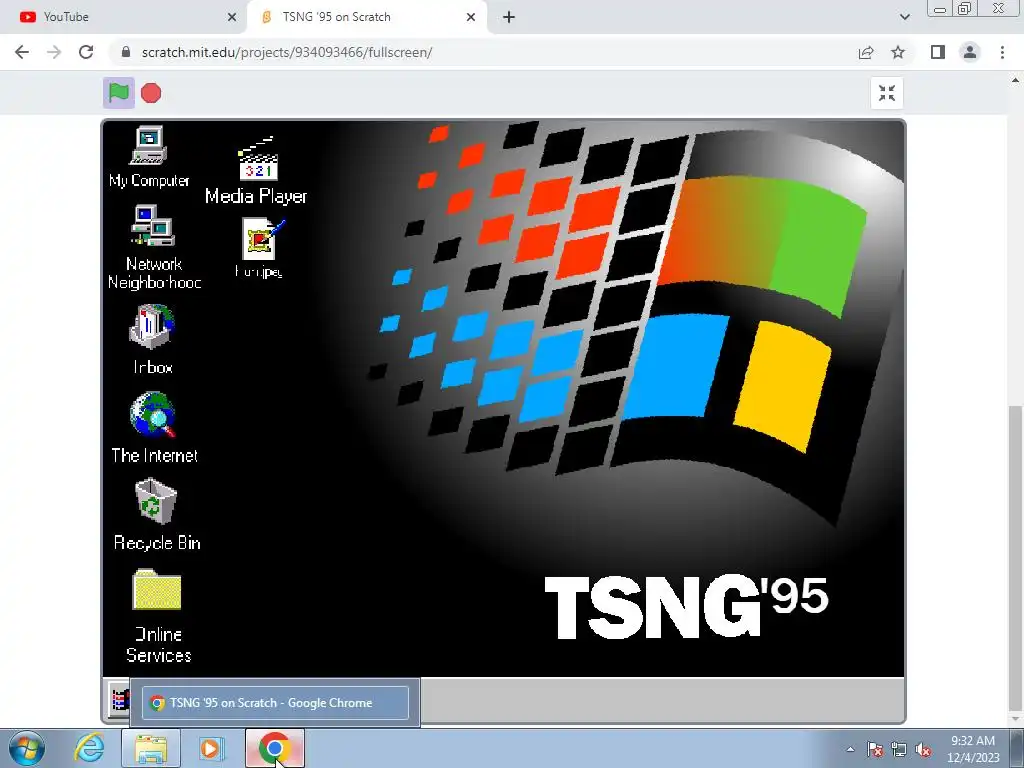
Task: Click the scrollbar up arrow
Action: pyautogui.click(x=1015, y=80)
